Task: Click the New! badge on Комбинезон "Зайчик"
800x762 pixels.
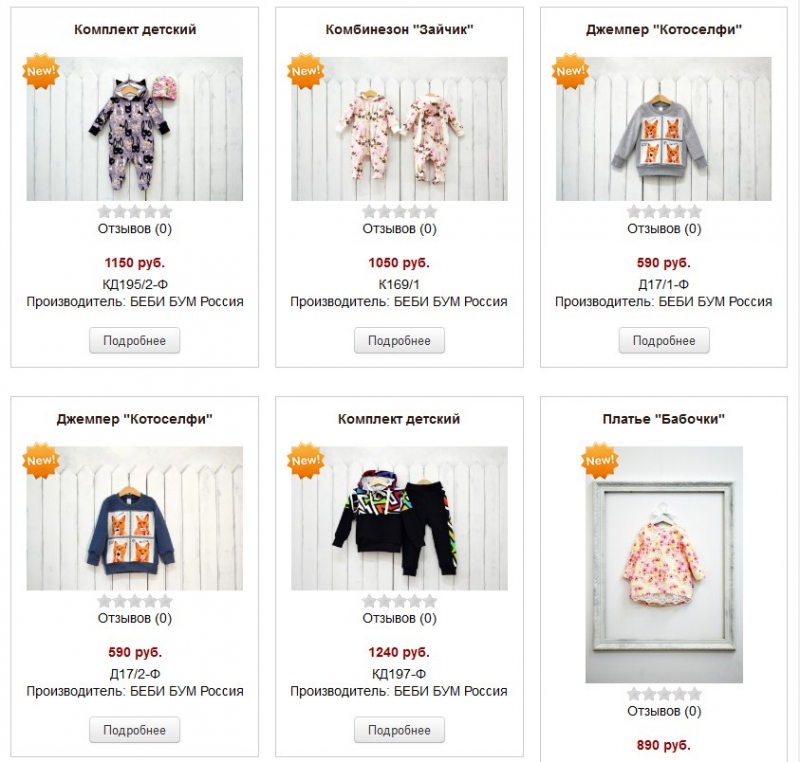Action: pyautogui.click(x=306, y=71)
